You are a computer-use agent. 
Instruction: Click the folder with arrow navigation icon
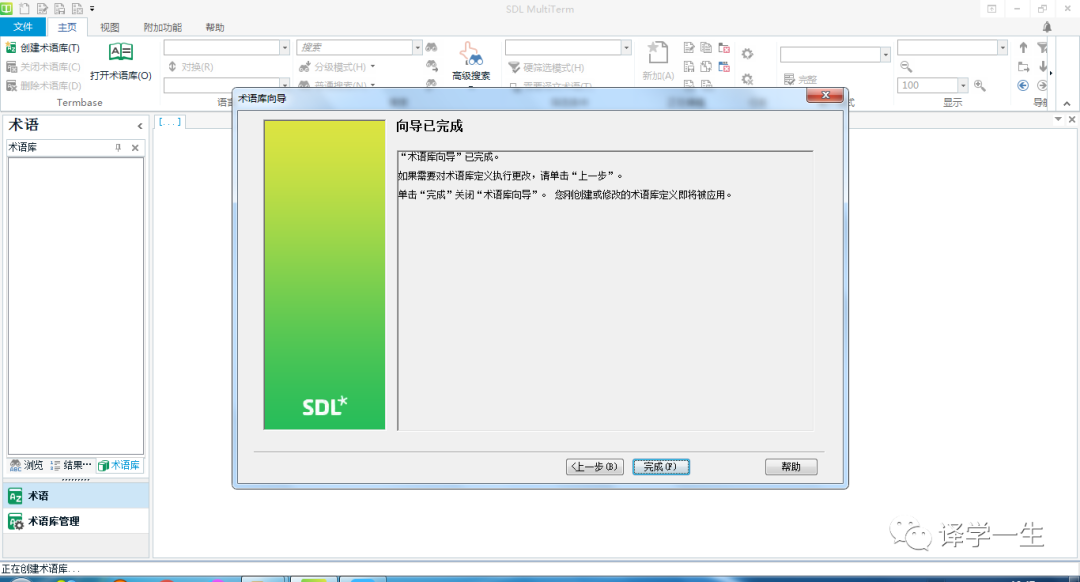(x=1024, y=67)
